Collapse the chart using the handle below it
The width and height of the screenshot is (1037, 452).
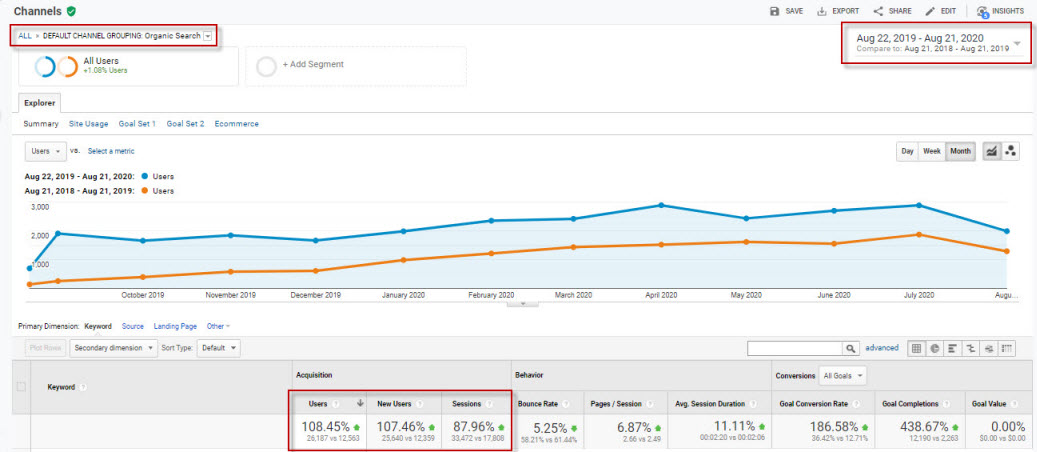coord(522,303)
